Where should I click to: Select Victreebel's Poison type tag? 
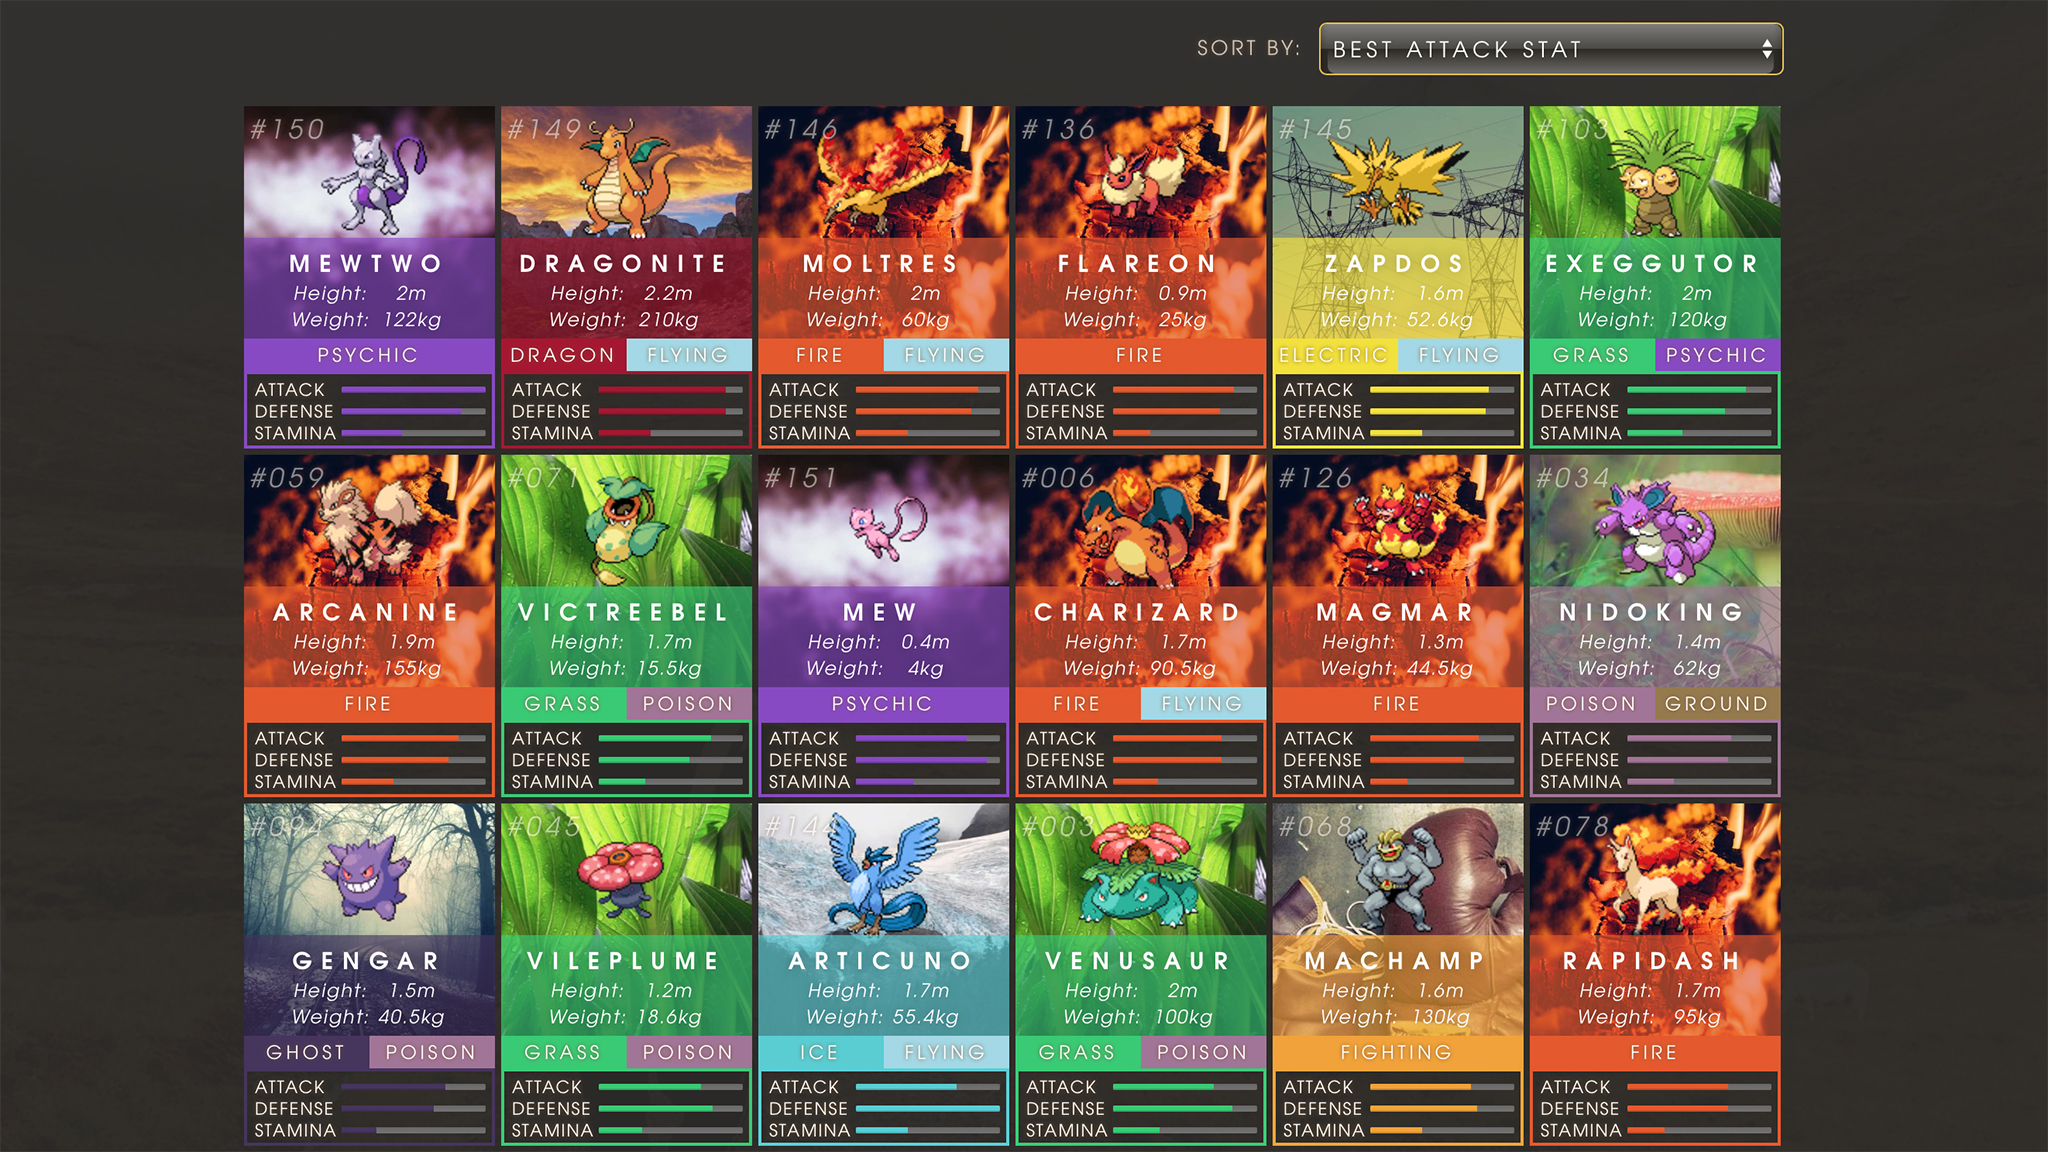pos(689,704)
